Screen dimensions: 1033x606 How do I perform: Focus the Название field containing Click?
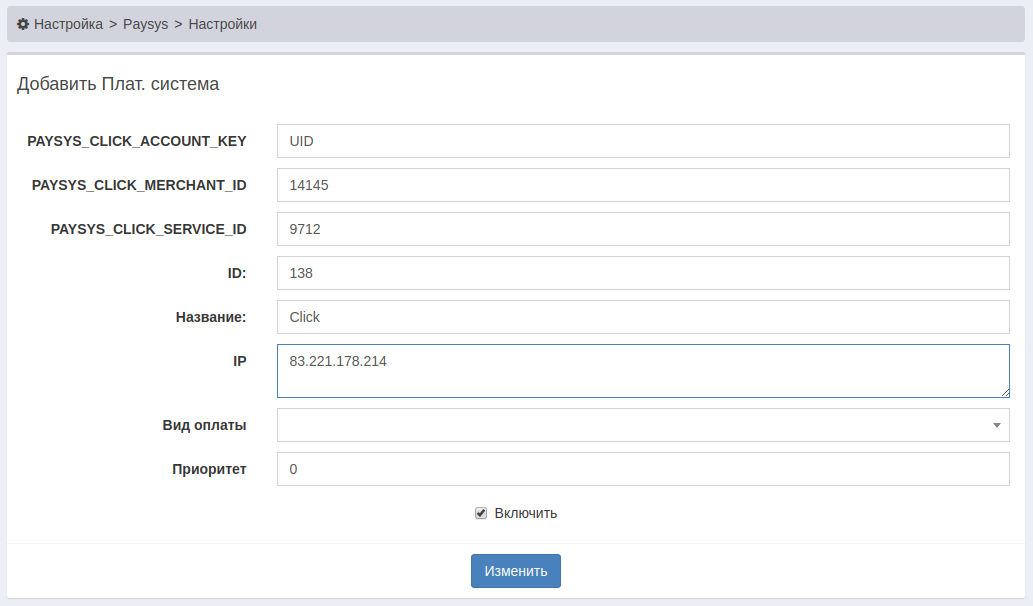[642, 317]
